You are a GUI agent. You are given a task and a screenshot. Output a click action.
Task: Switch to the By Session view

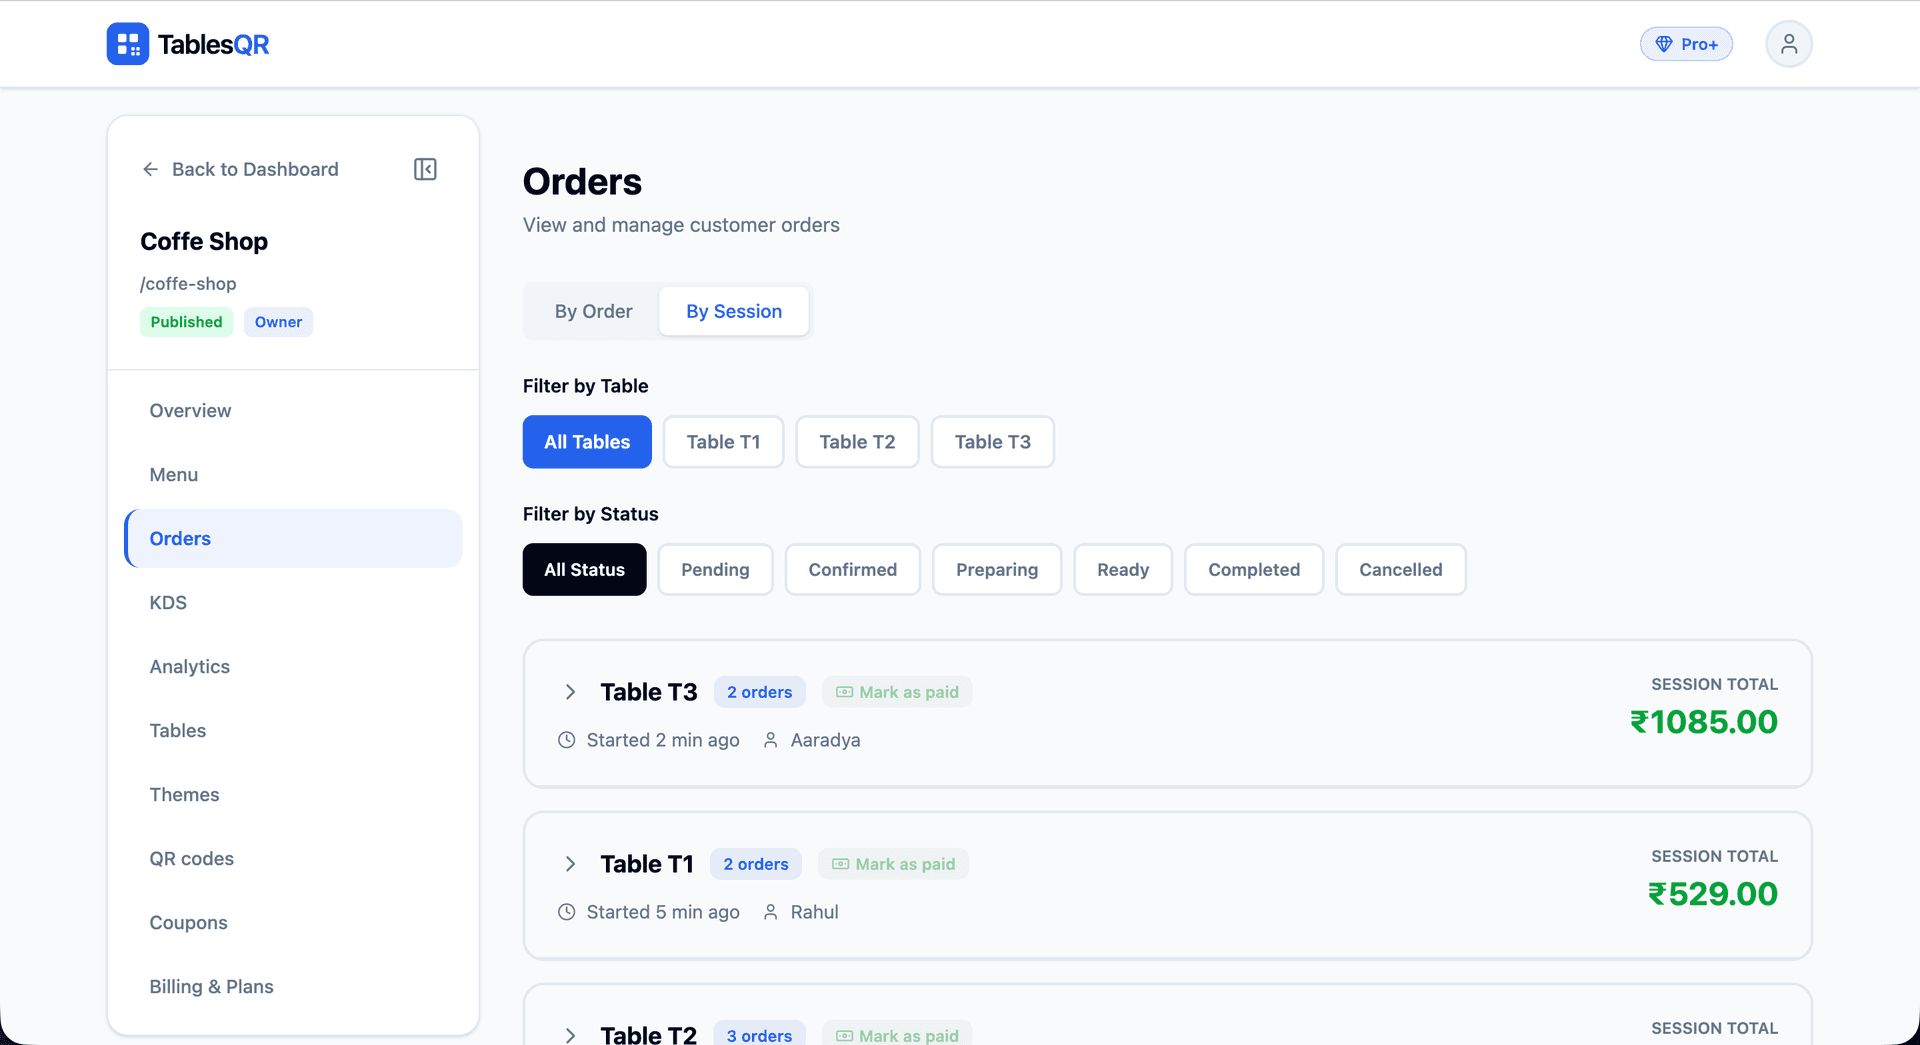click(x=734, y=311)
